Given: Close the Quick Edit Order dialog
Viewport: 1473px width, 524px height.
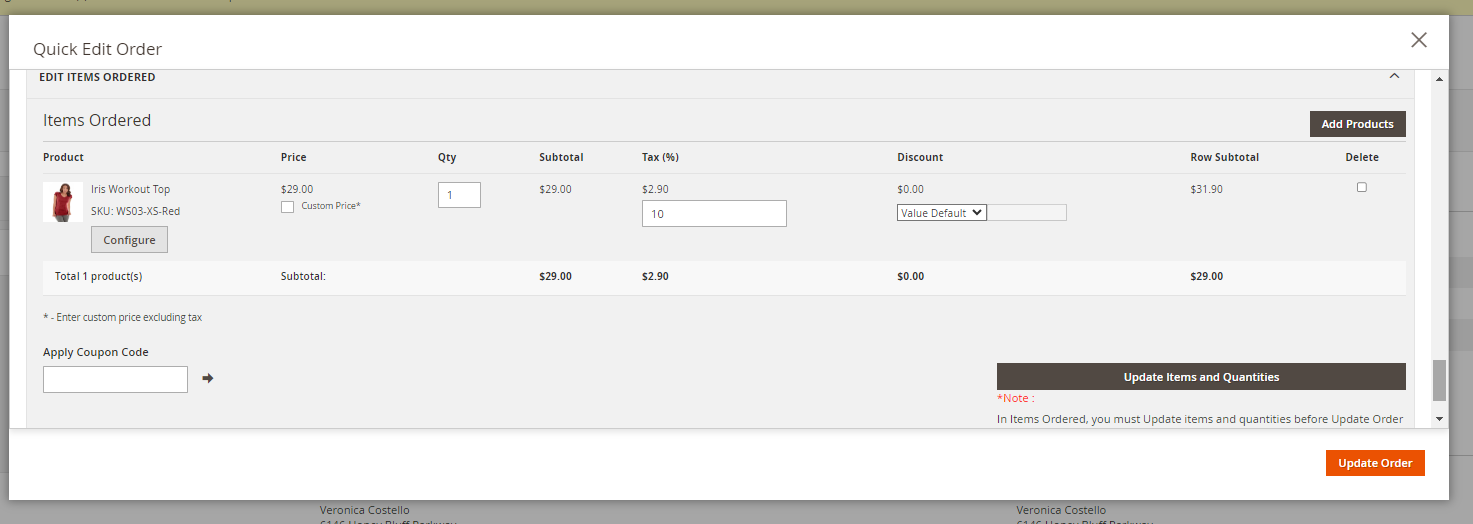Looking at the screenshot, I should coord(1418,40).
